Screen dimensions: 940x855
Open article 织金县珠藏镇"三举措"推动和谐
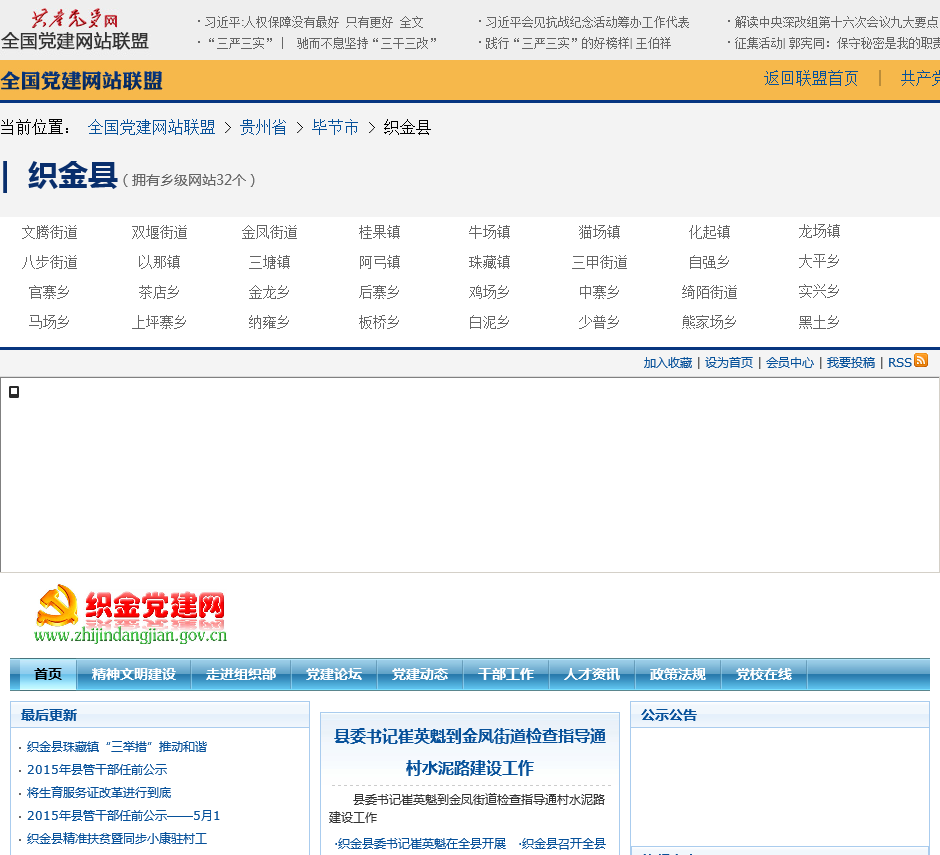point(117,746)
